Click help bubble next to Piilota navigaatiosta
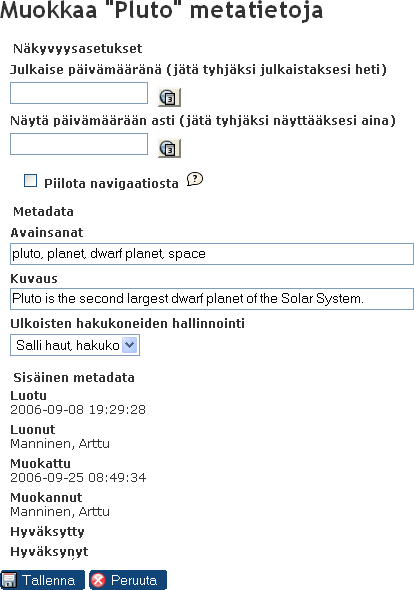The width and height of the screenshot is (414, 590). point(195,179)
